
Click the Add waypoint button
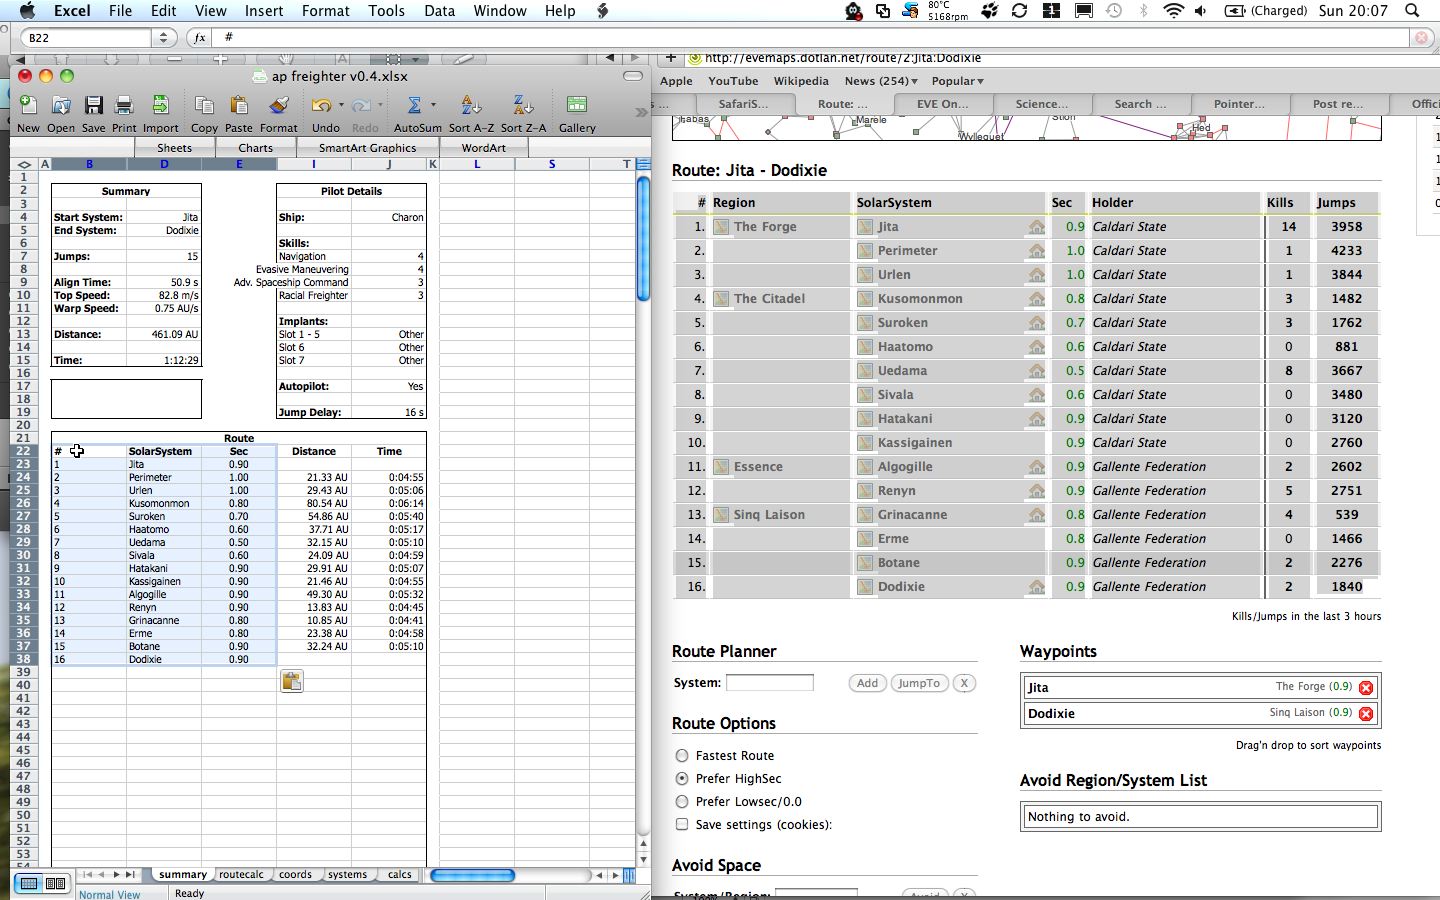[x=867, y=684]
